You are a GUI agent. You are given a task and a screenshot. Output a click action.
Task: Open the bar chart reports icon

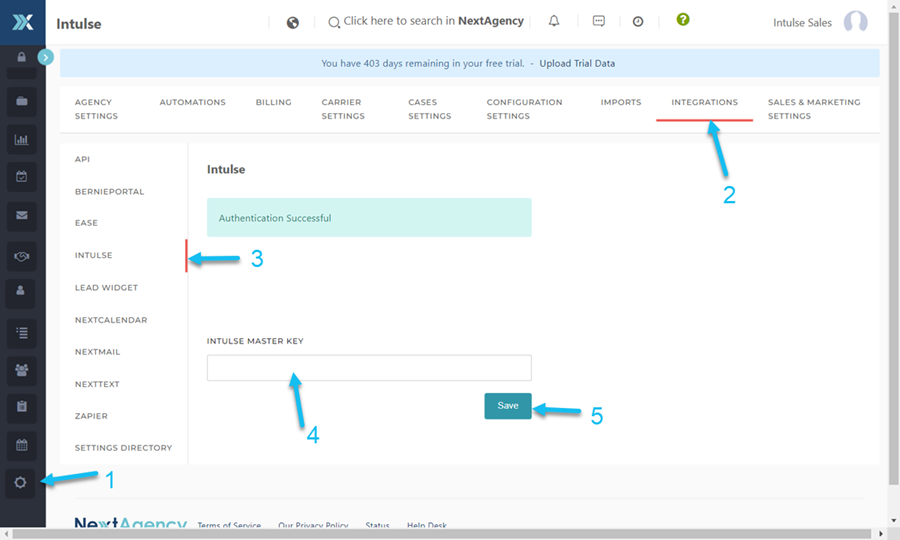(21, 139)
